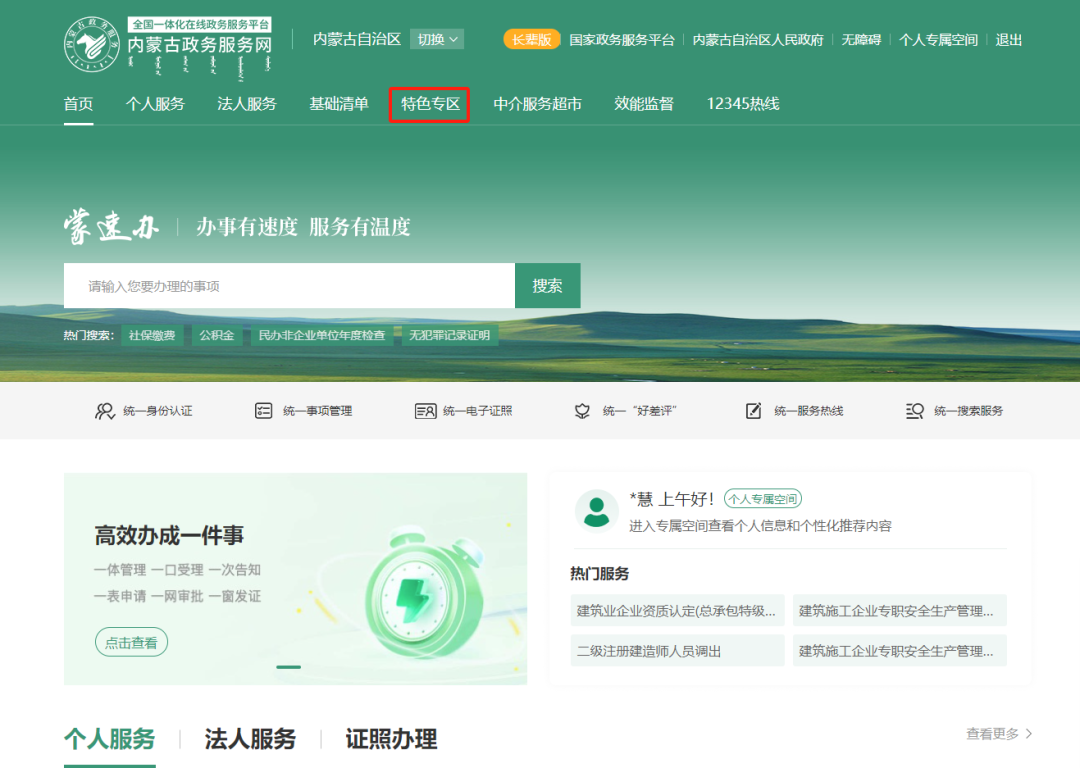Screen dimensions: 1080x768
Task: Click the 社保缴费 hot search tag
Action: (152, 336)
